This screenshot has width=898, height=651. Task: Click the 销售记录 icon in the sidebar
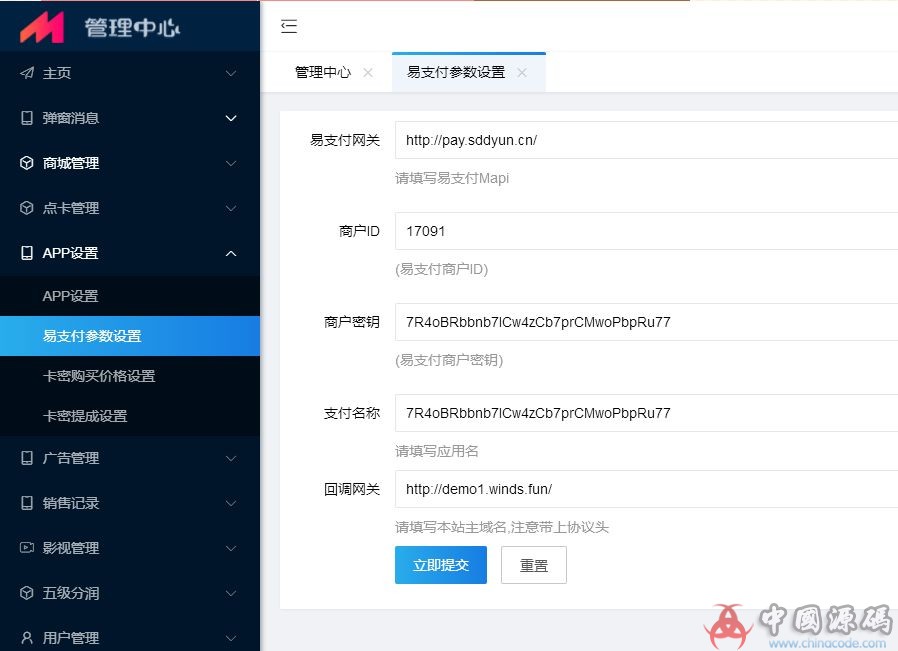26,503
